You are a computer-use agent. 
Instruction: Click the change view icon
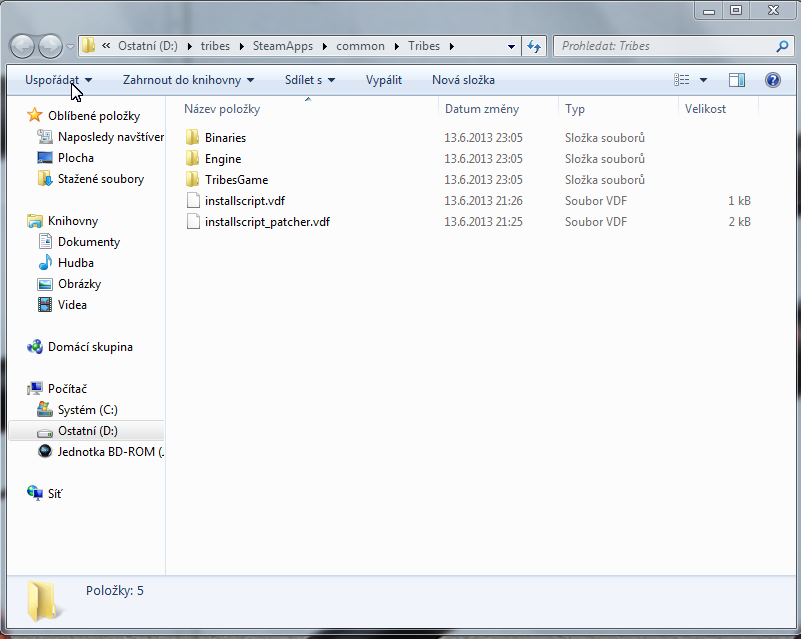(x=681, y=80)
